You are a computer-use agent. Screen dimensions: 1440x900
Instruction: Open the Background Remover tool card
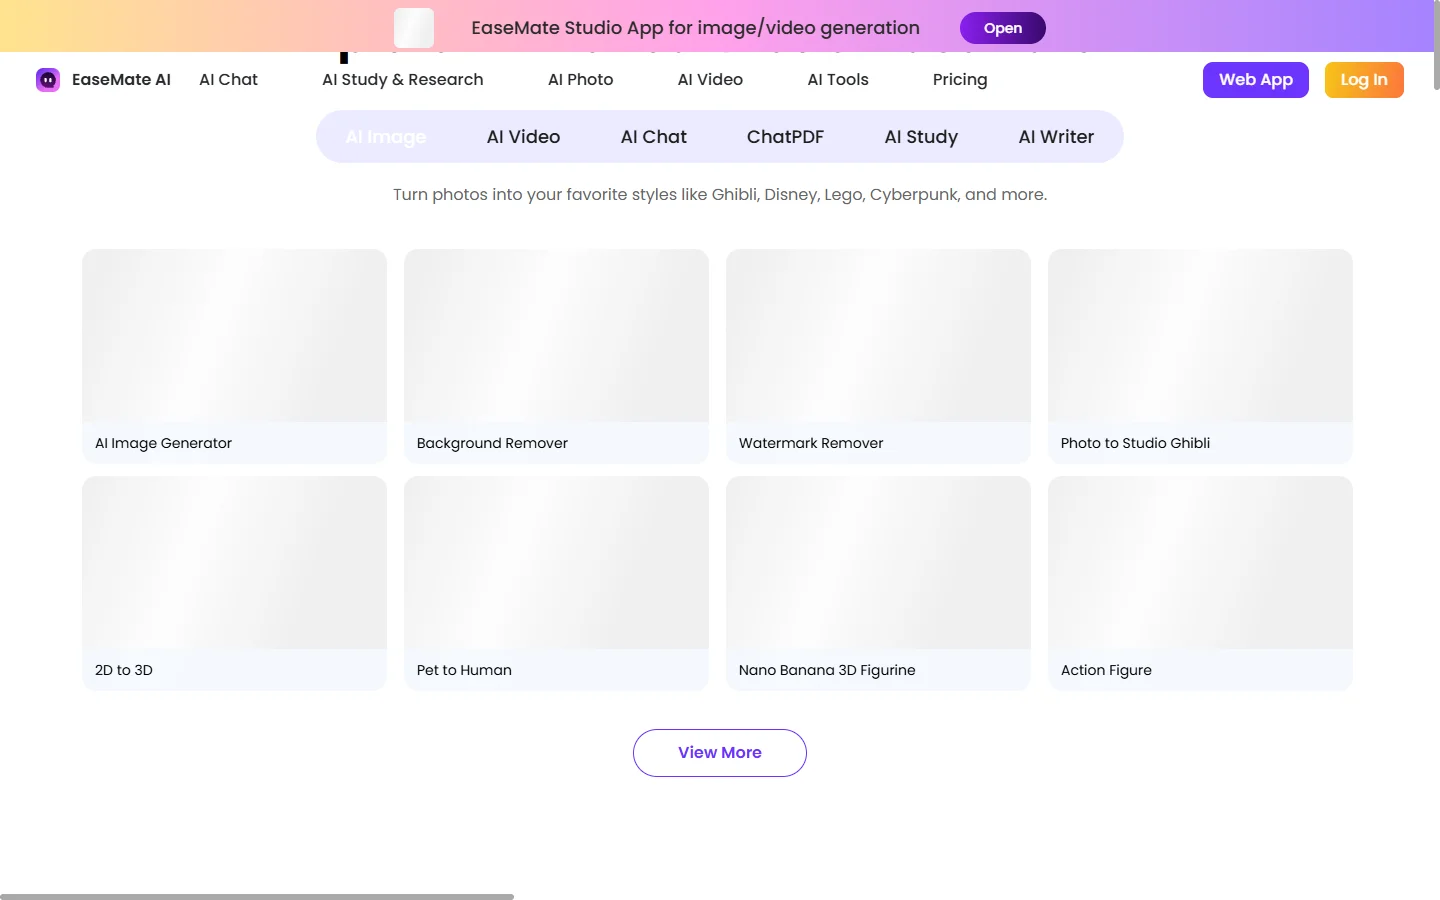[556, 356]
